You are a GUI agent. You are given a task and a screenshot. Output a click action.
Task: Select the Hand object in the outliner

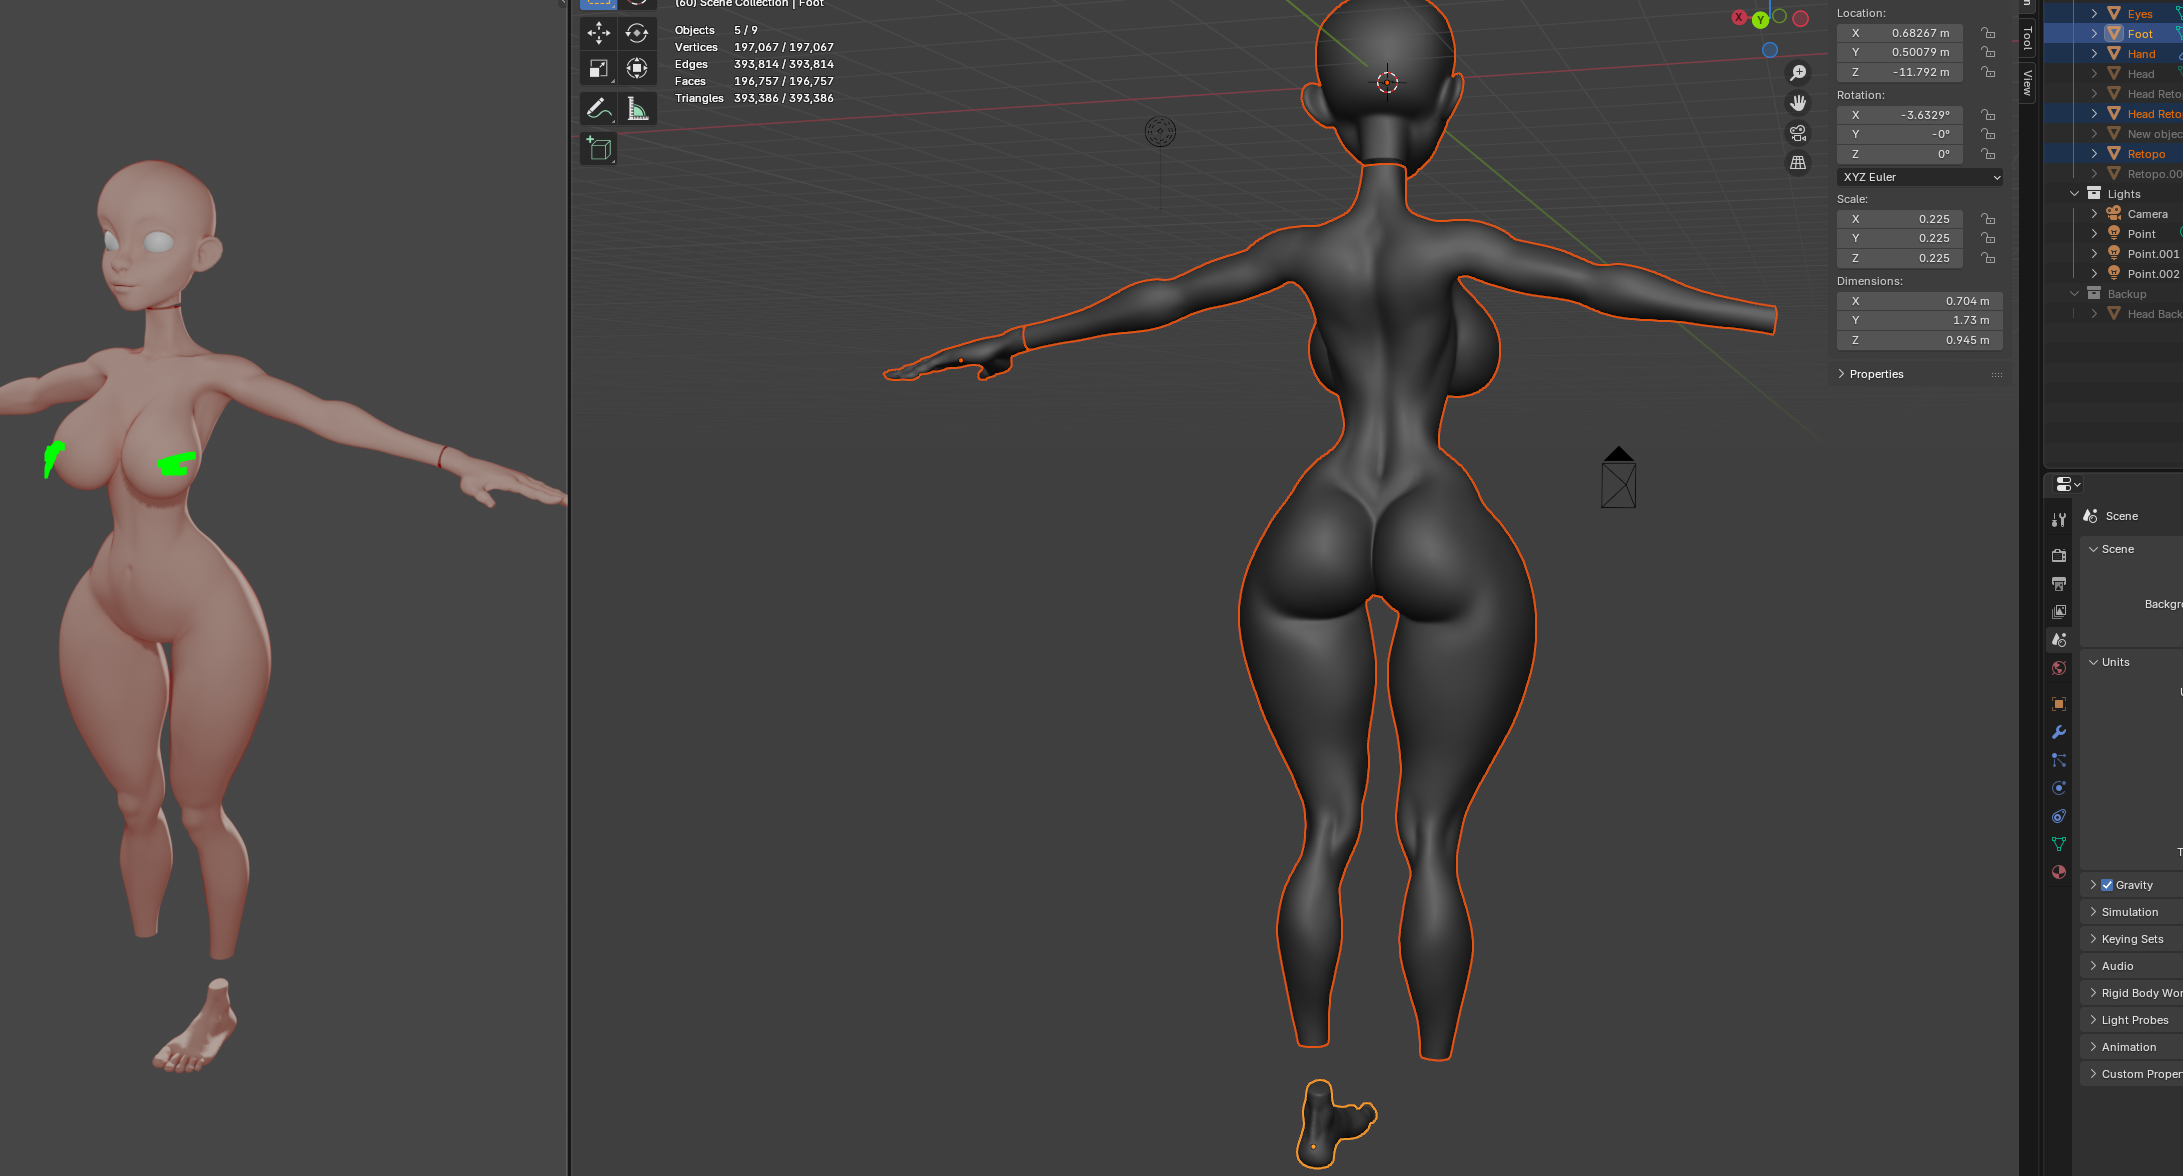(x=2141, y=54)
